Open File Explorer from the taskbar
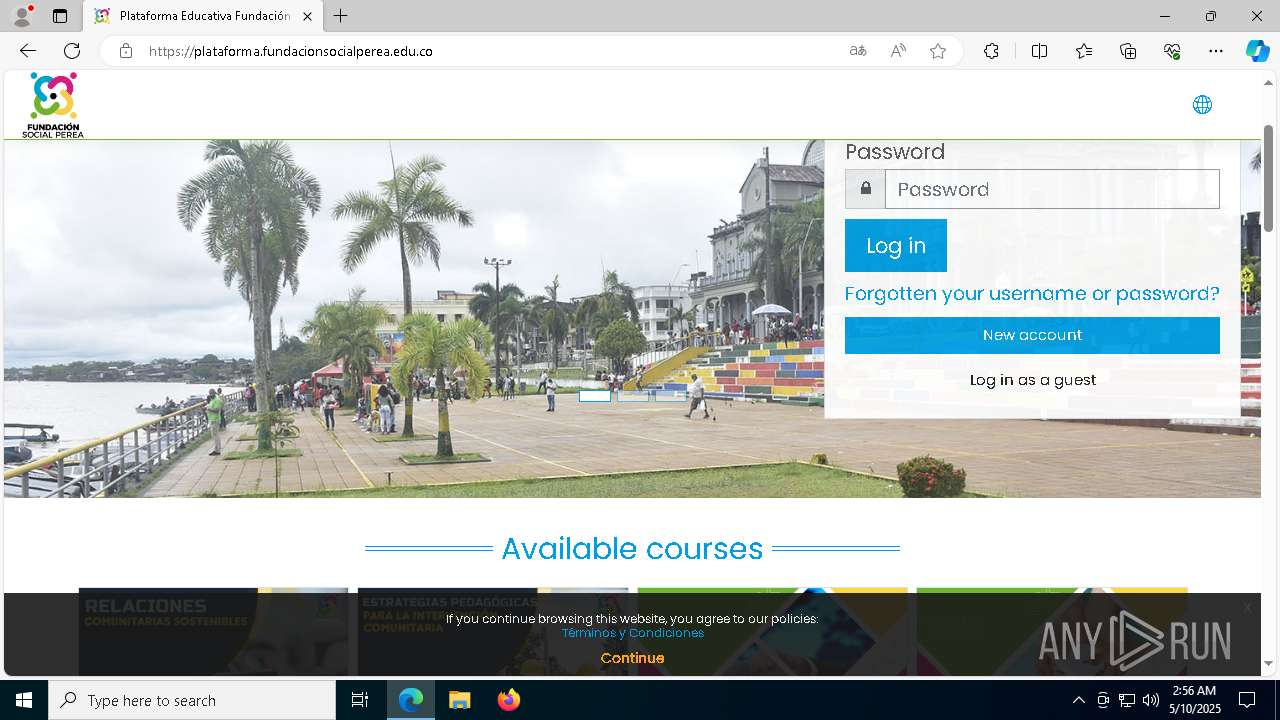 (459, 700)
